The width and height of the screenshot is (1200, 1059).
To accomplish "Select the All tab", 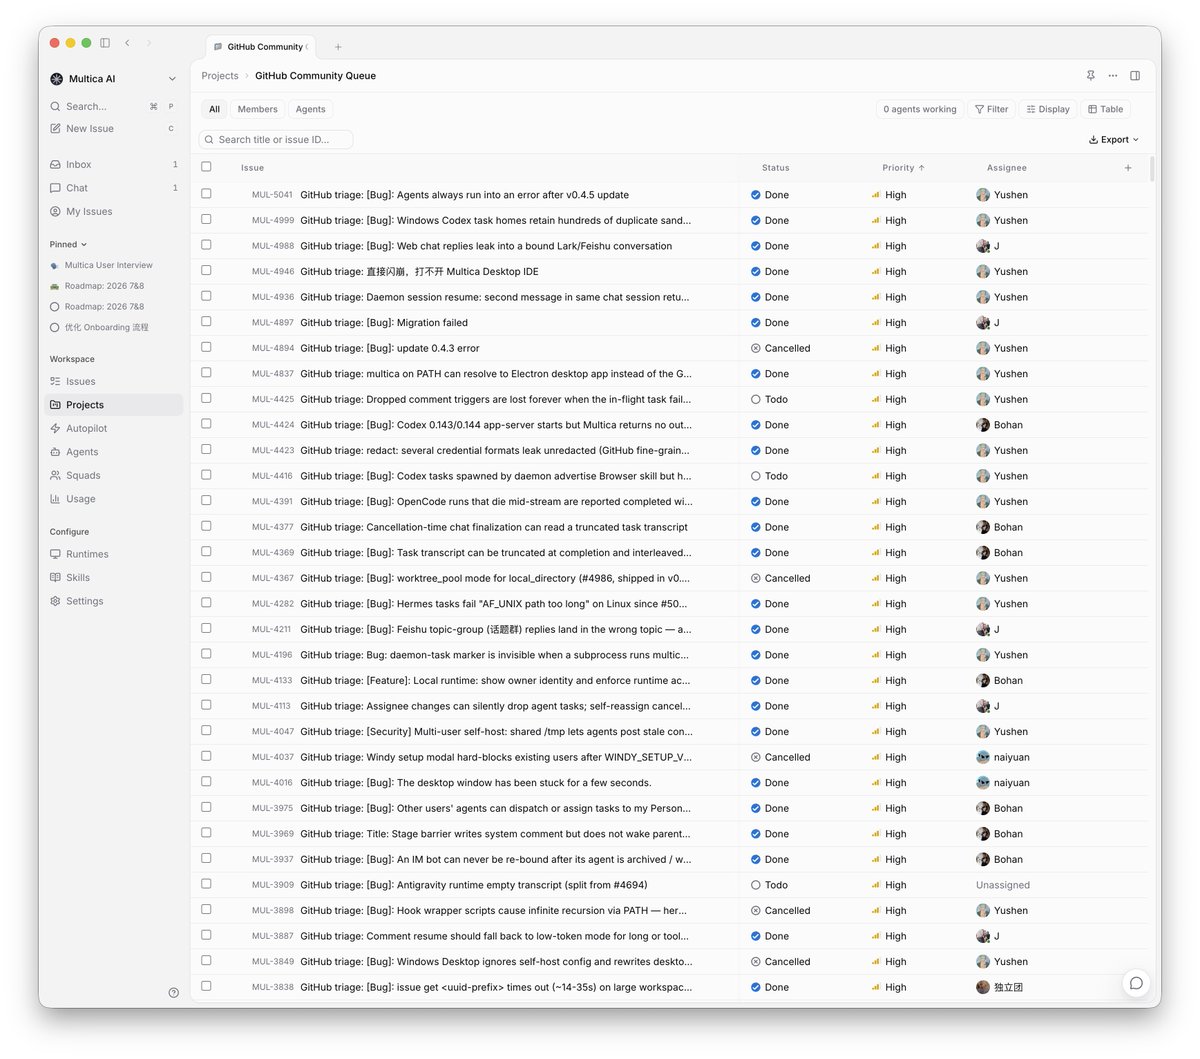I will coord(214,109).
